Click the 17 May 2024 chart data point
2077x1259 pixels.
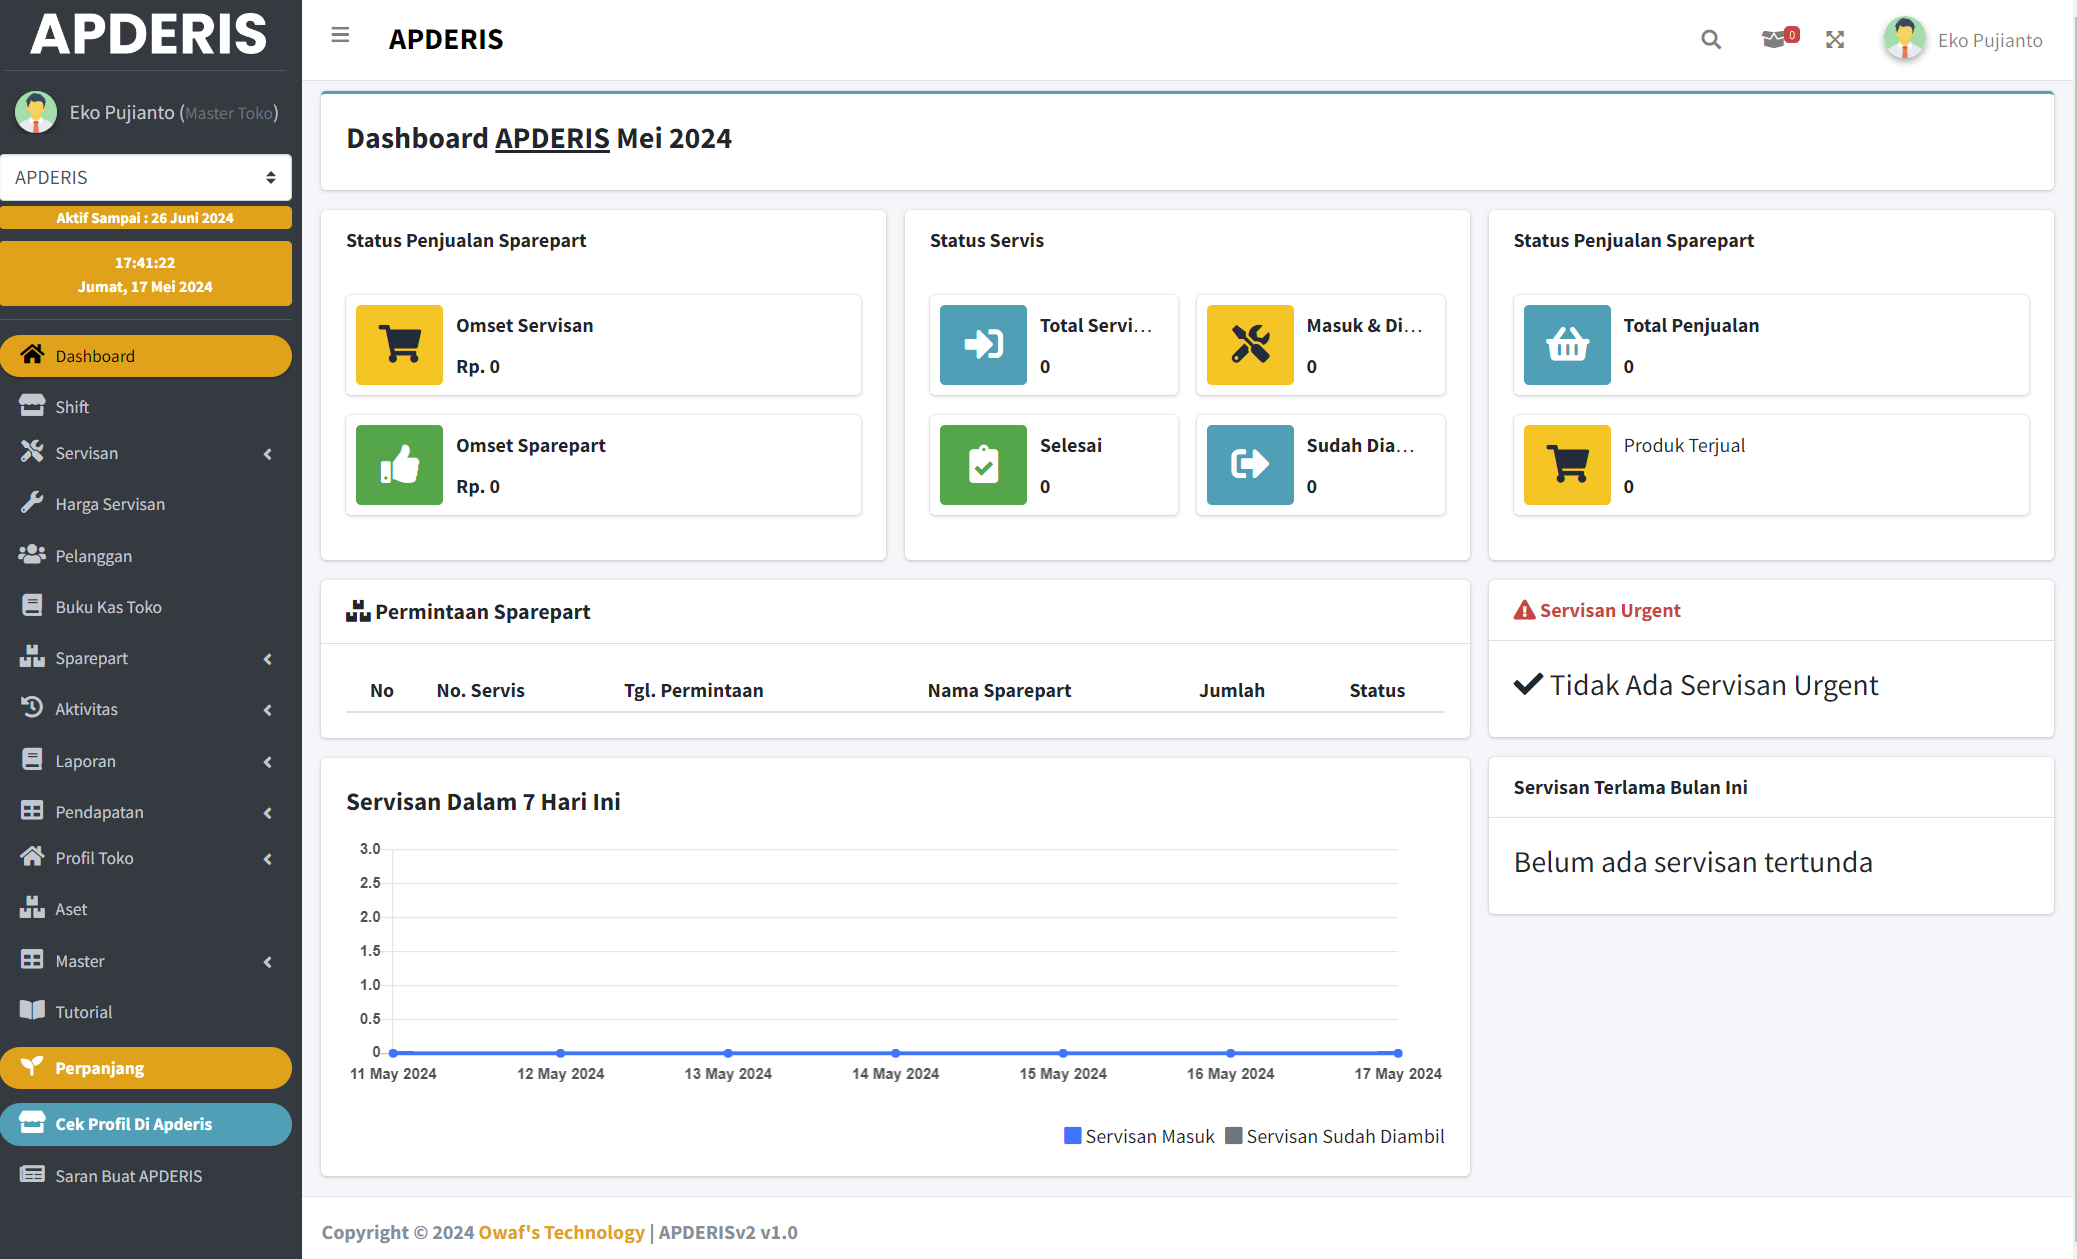click(1398, 1053)
